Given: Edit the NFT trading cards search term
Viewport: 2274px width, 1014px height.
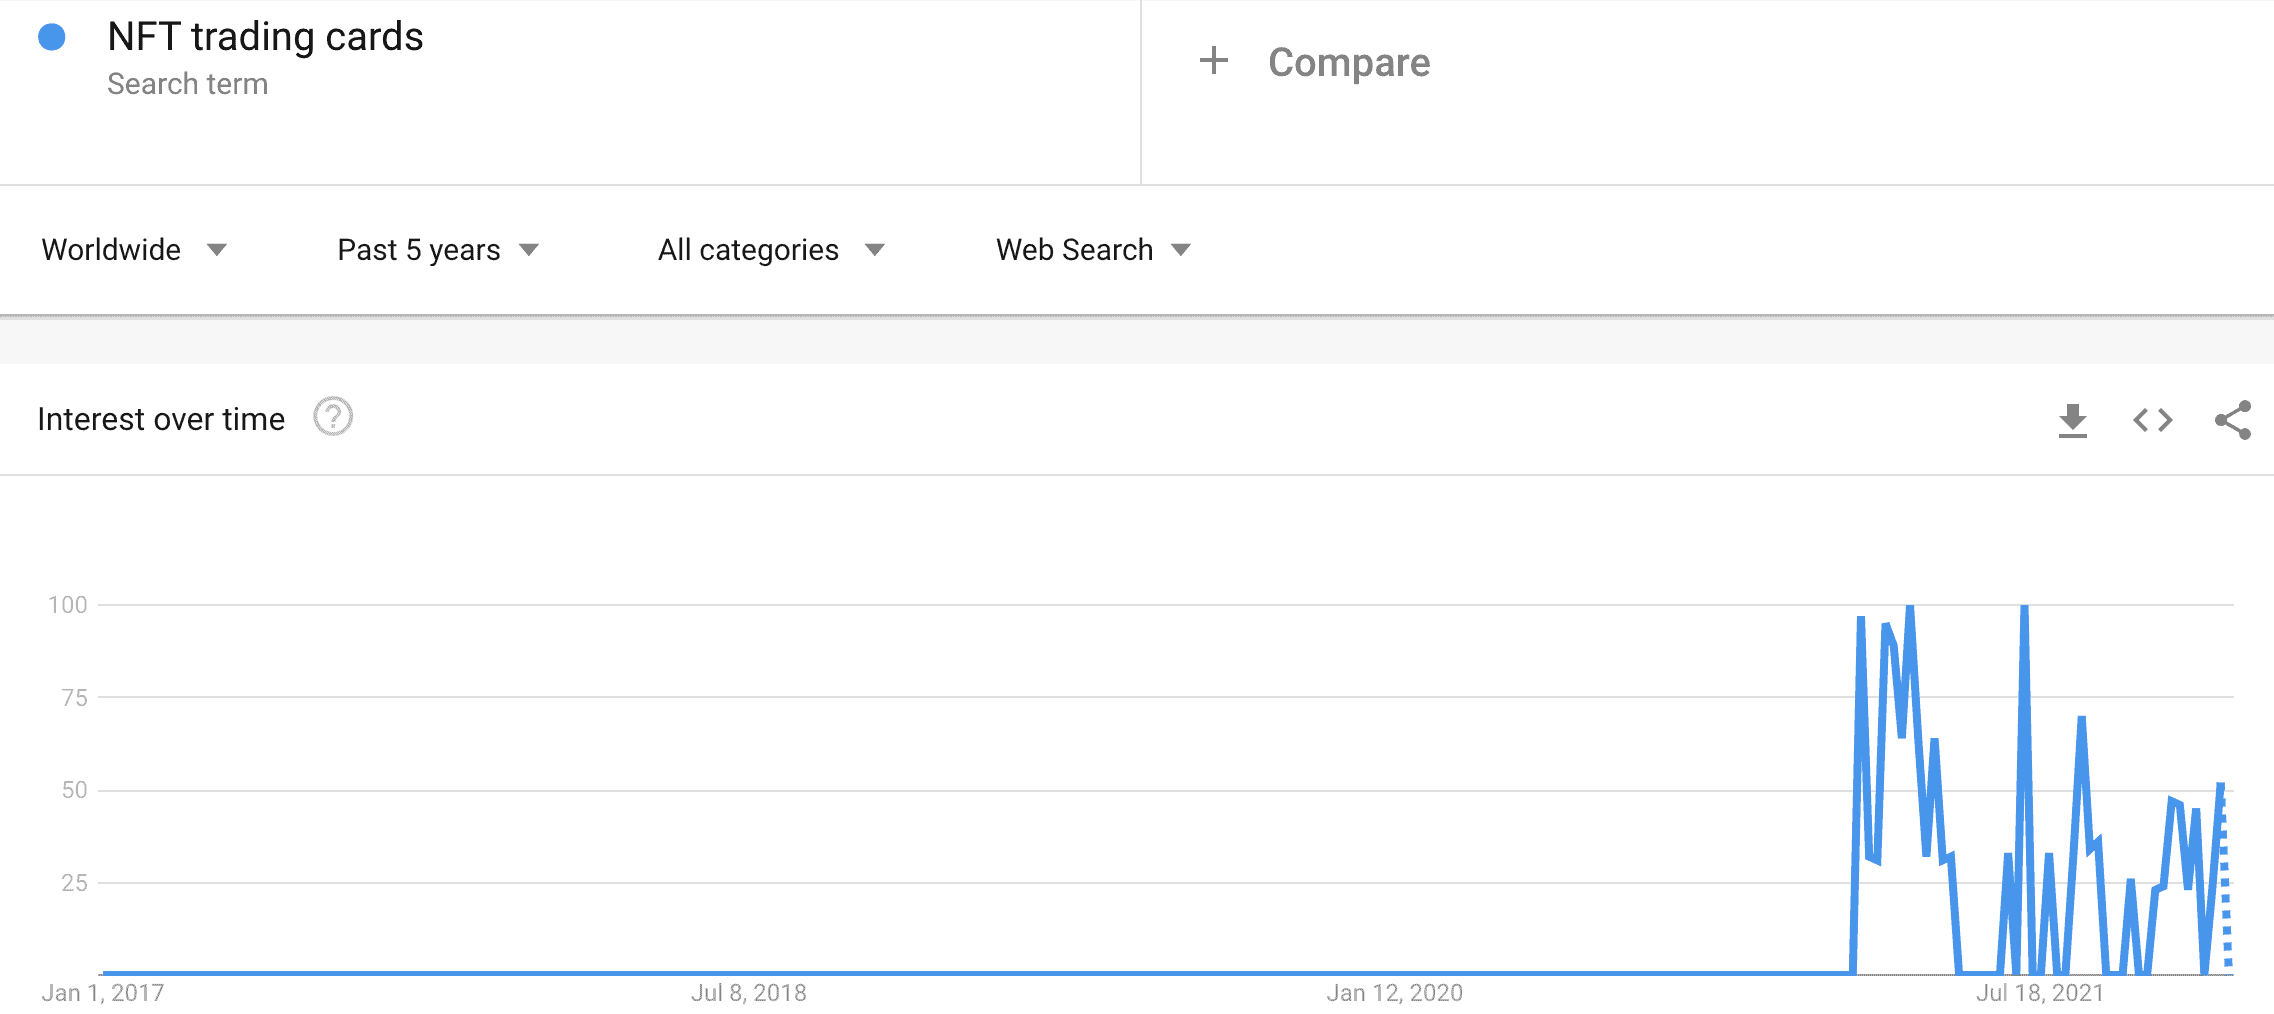Looking at the screenshot, I should point(265,37).
